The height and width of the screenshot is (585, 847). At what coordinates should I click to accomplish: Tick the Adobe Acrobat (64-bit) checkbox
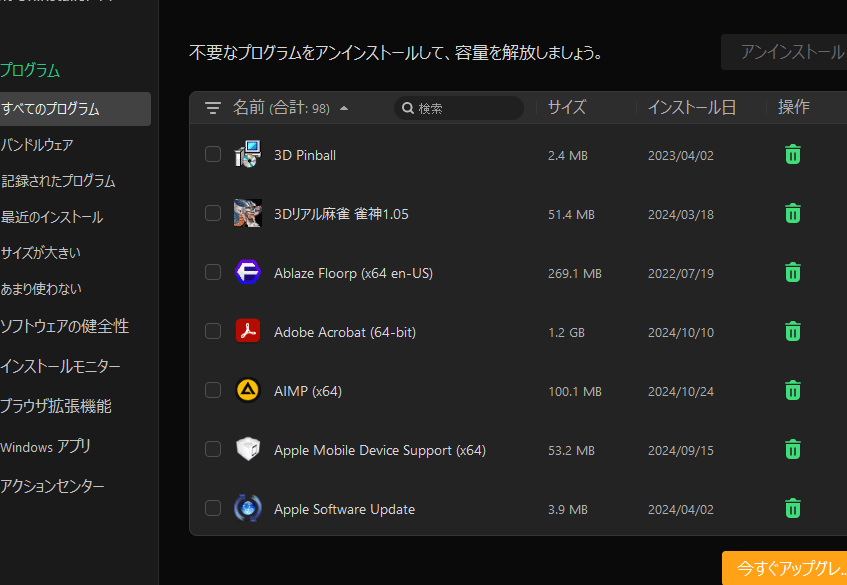point(213,331)
